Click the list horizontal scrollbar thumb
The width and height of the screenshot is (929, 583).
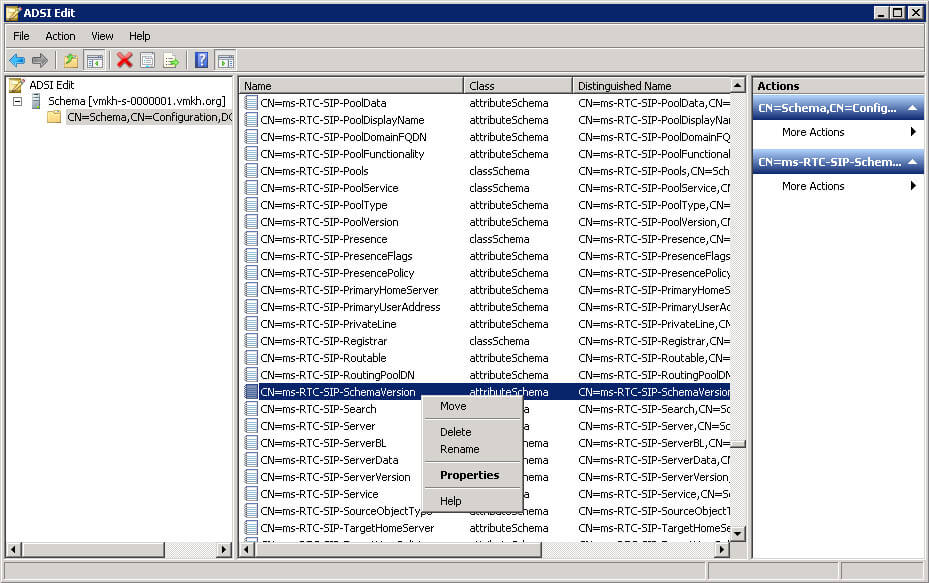tap(398, 550)
